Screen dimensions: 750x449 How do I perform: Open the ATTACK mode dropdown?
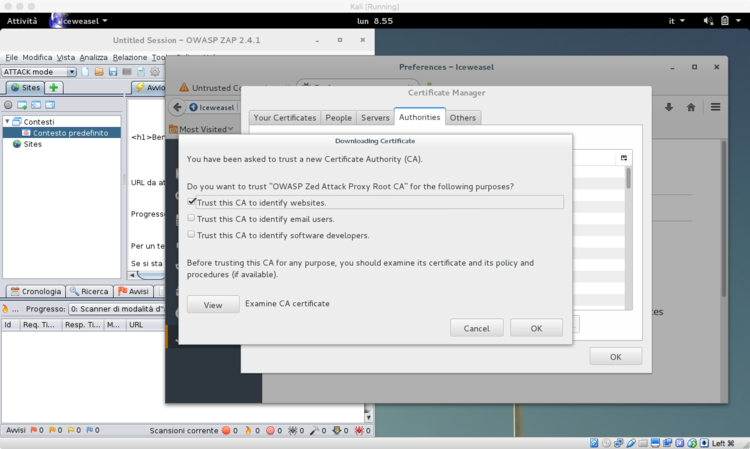click(71, 72)
